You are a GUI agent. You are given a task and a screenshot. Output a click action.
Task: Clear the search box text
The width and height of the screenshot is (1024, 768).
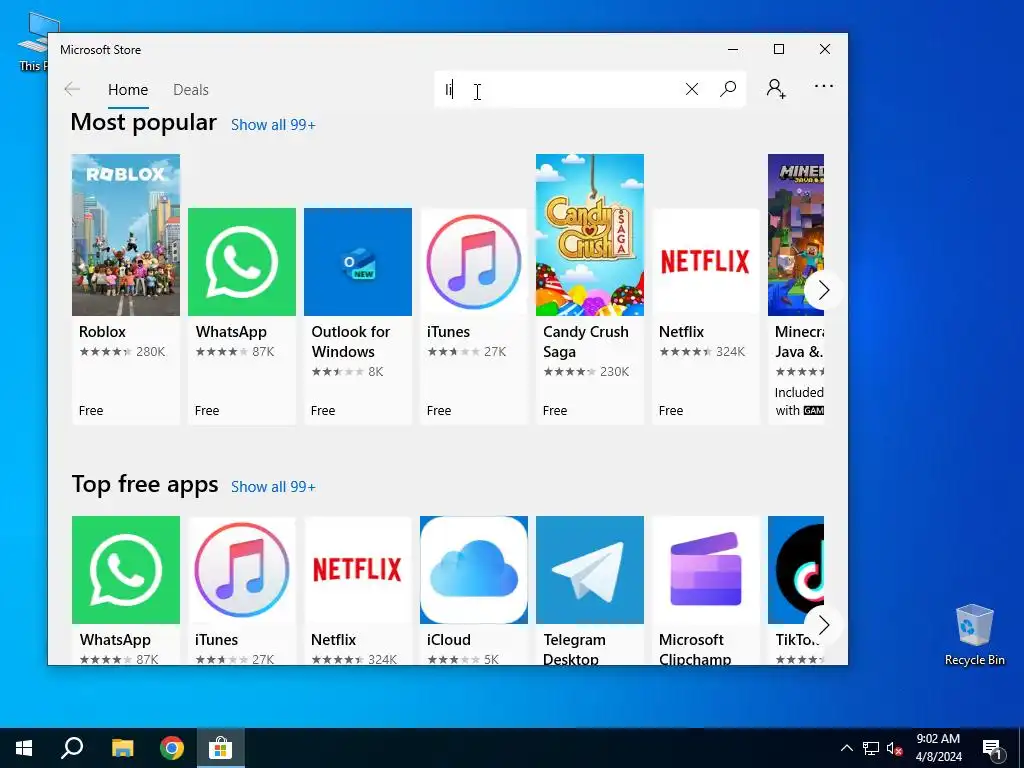tap(692, 89)
